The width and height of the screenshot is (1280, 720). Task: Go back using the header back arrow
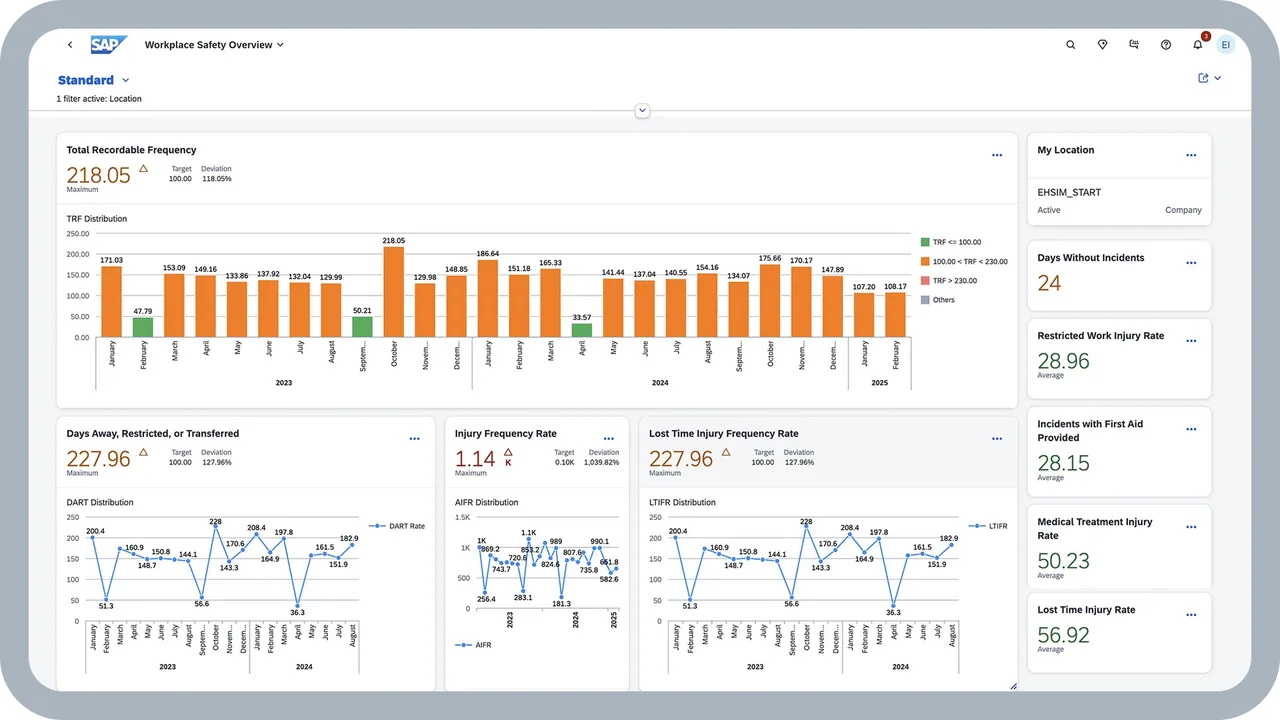click(x=70, y=45)
